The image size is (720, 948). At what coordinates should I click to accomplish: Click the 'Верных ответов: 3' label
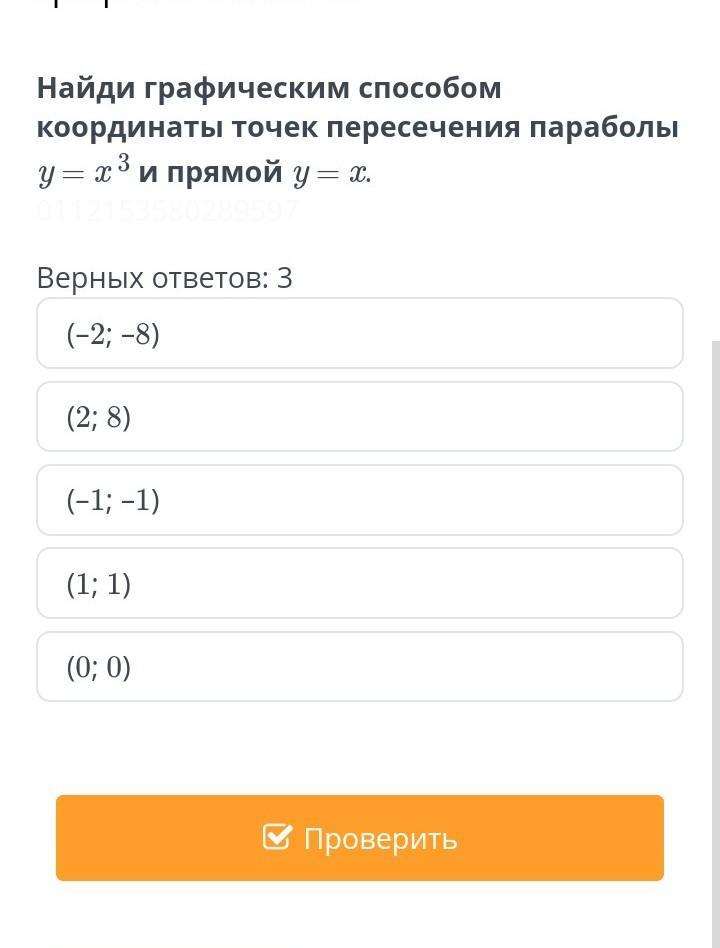[164, 279]
